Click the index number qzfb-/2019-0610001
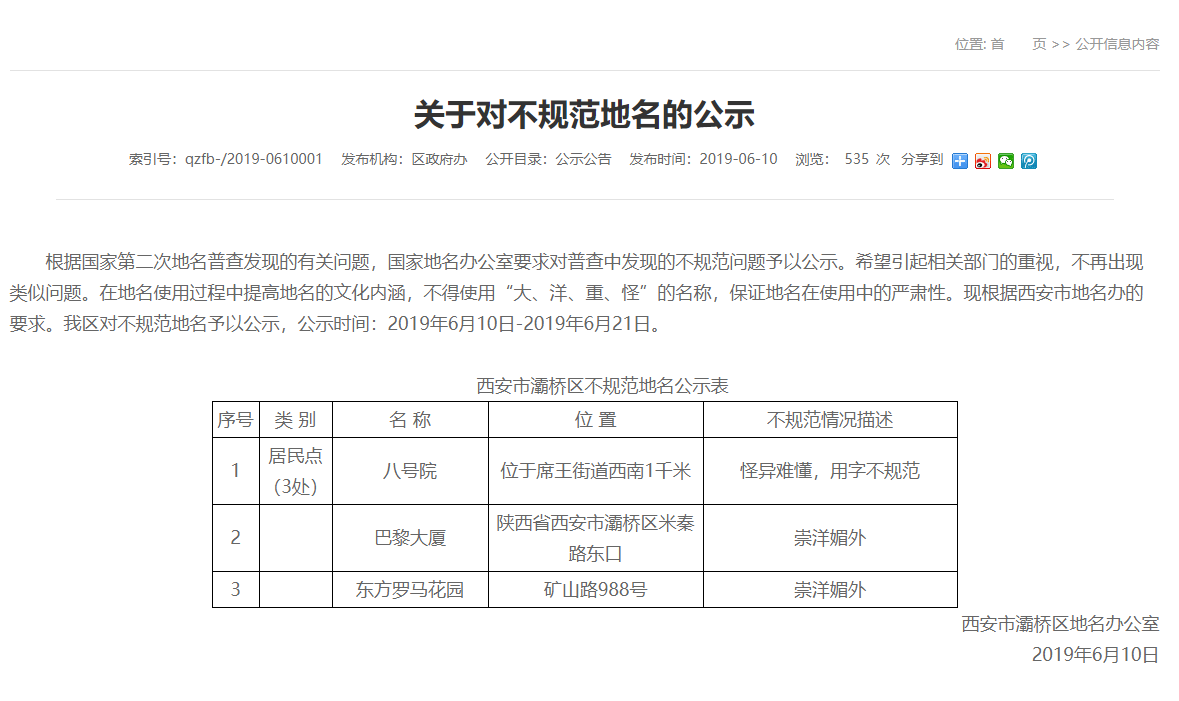Screen dimensions: 1179x701 coord(253,159)
